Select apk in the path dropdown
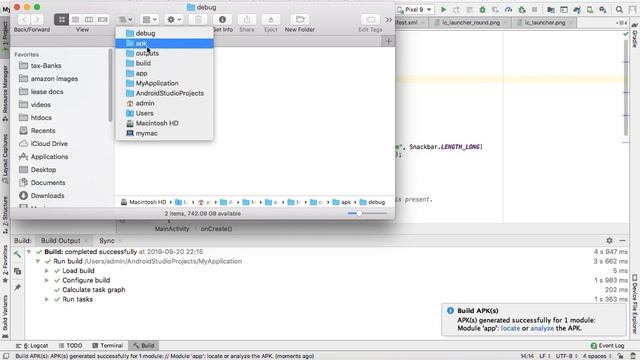 [164, 43]
